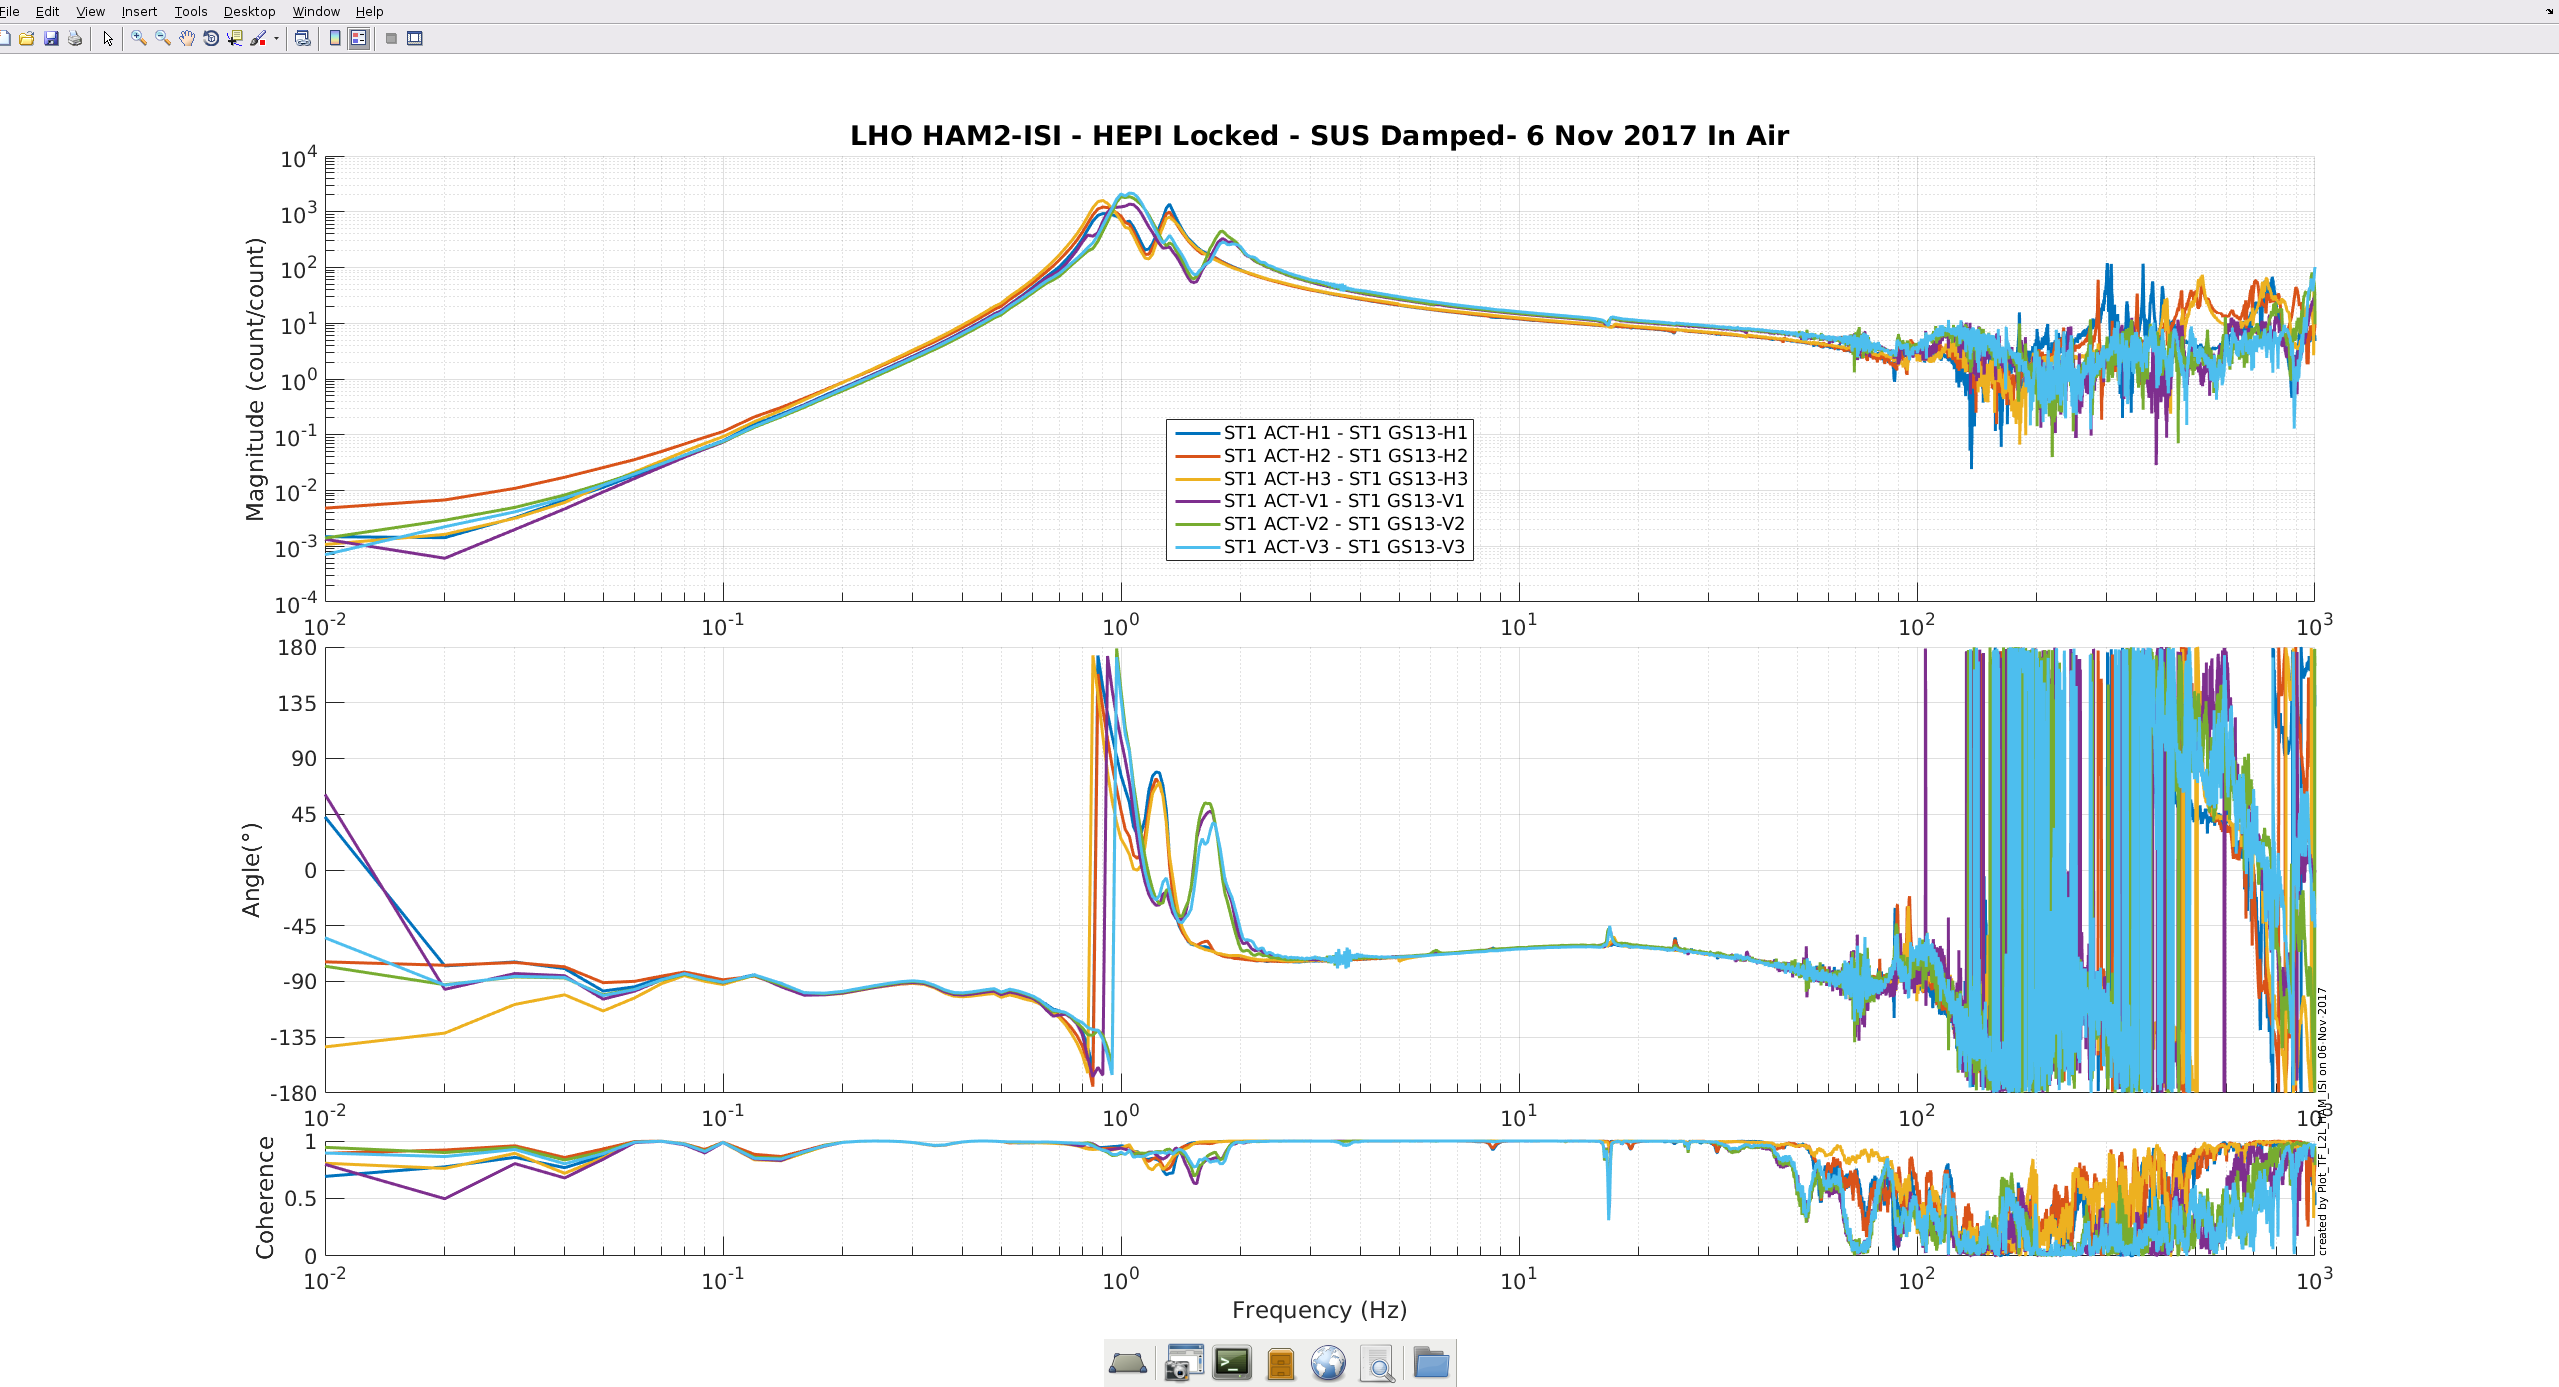Activate the Zoom Out magnifier tool
Image resolution: width=2559 pixels, height=1387 pixels.
click(163, 39)
